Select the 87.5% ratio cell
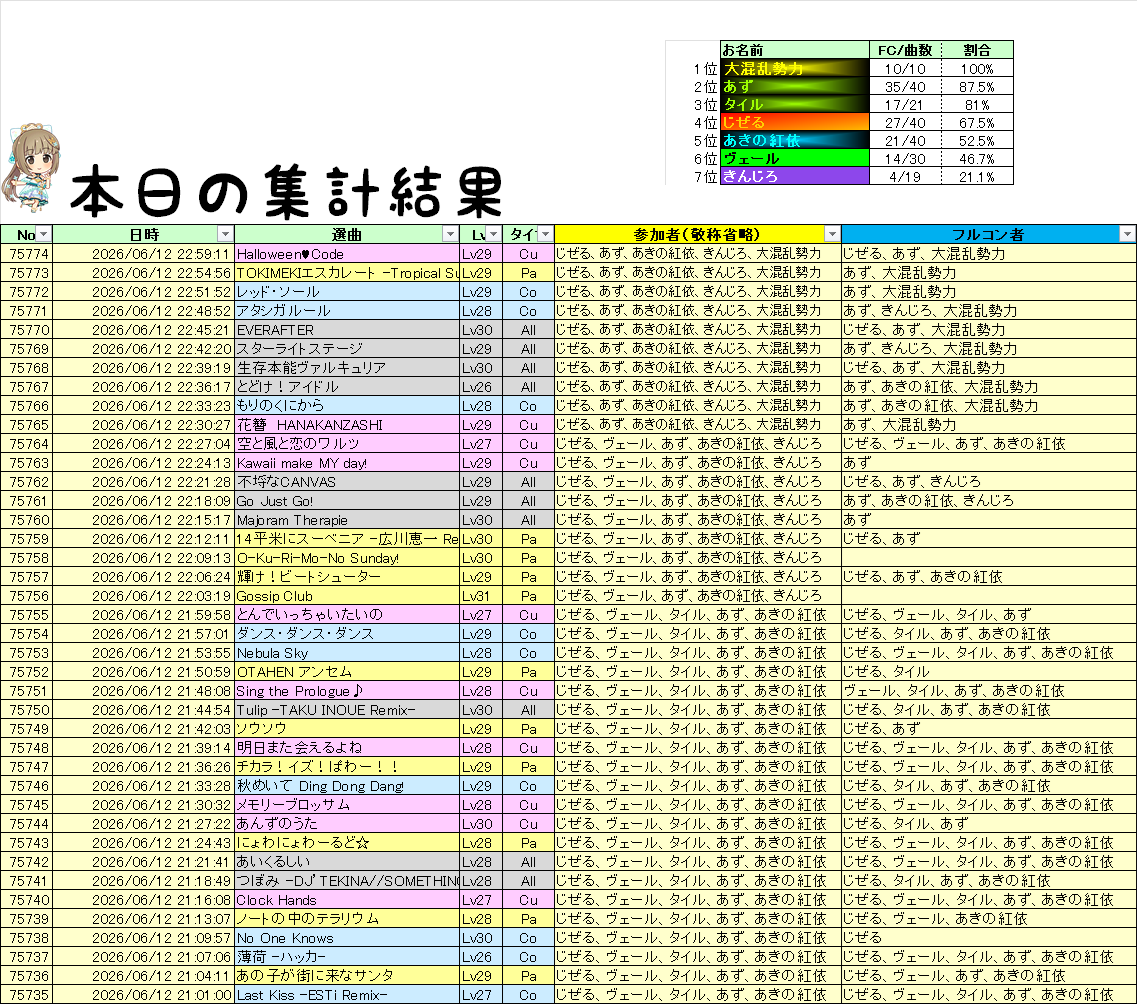 [x=977, y=87]
